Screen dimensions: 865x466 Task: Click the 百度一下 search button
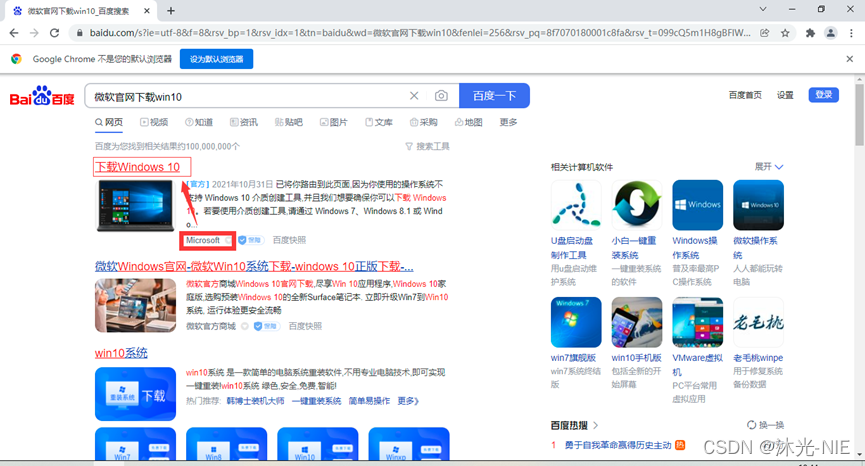tap(494, 96)
